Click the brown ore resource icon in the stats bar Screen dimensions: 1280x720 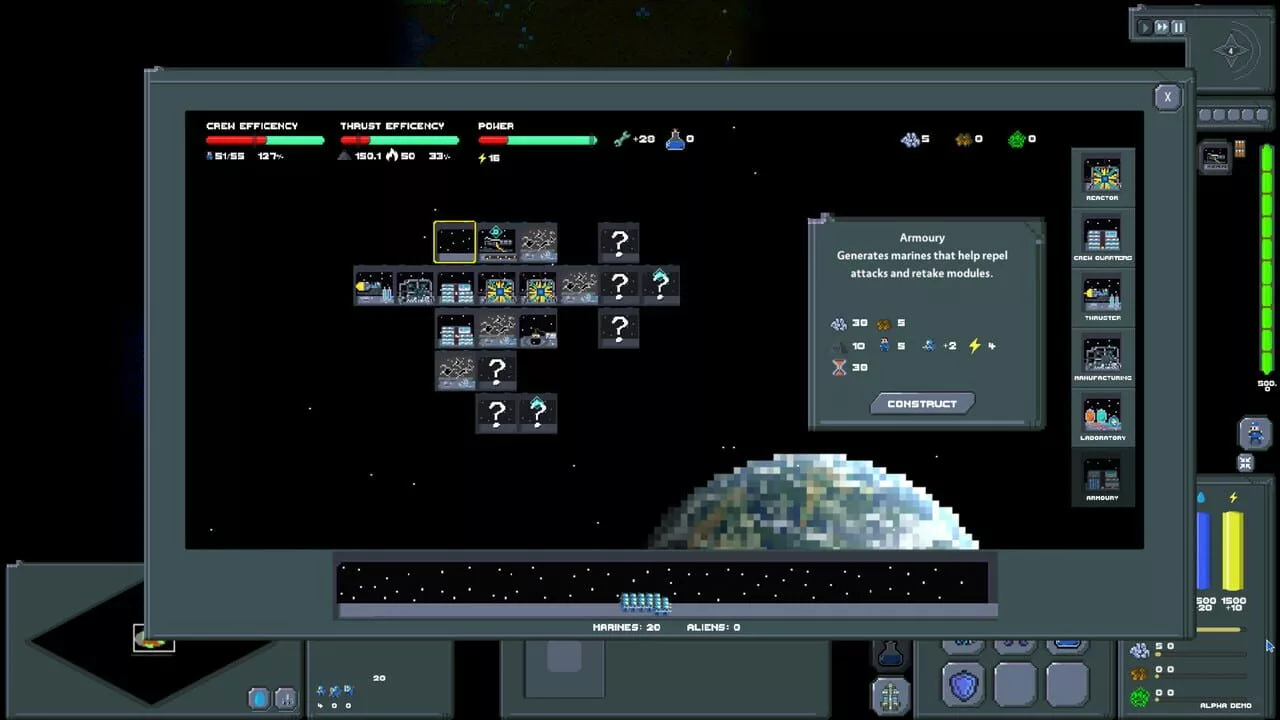pos(963,140)
